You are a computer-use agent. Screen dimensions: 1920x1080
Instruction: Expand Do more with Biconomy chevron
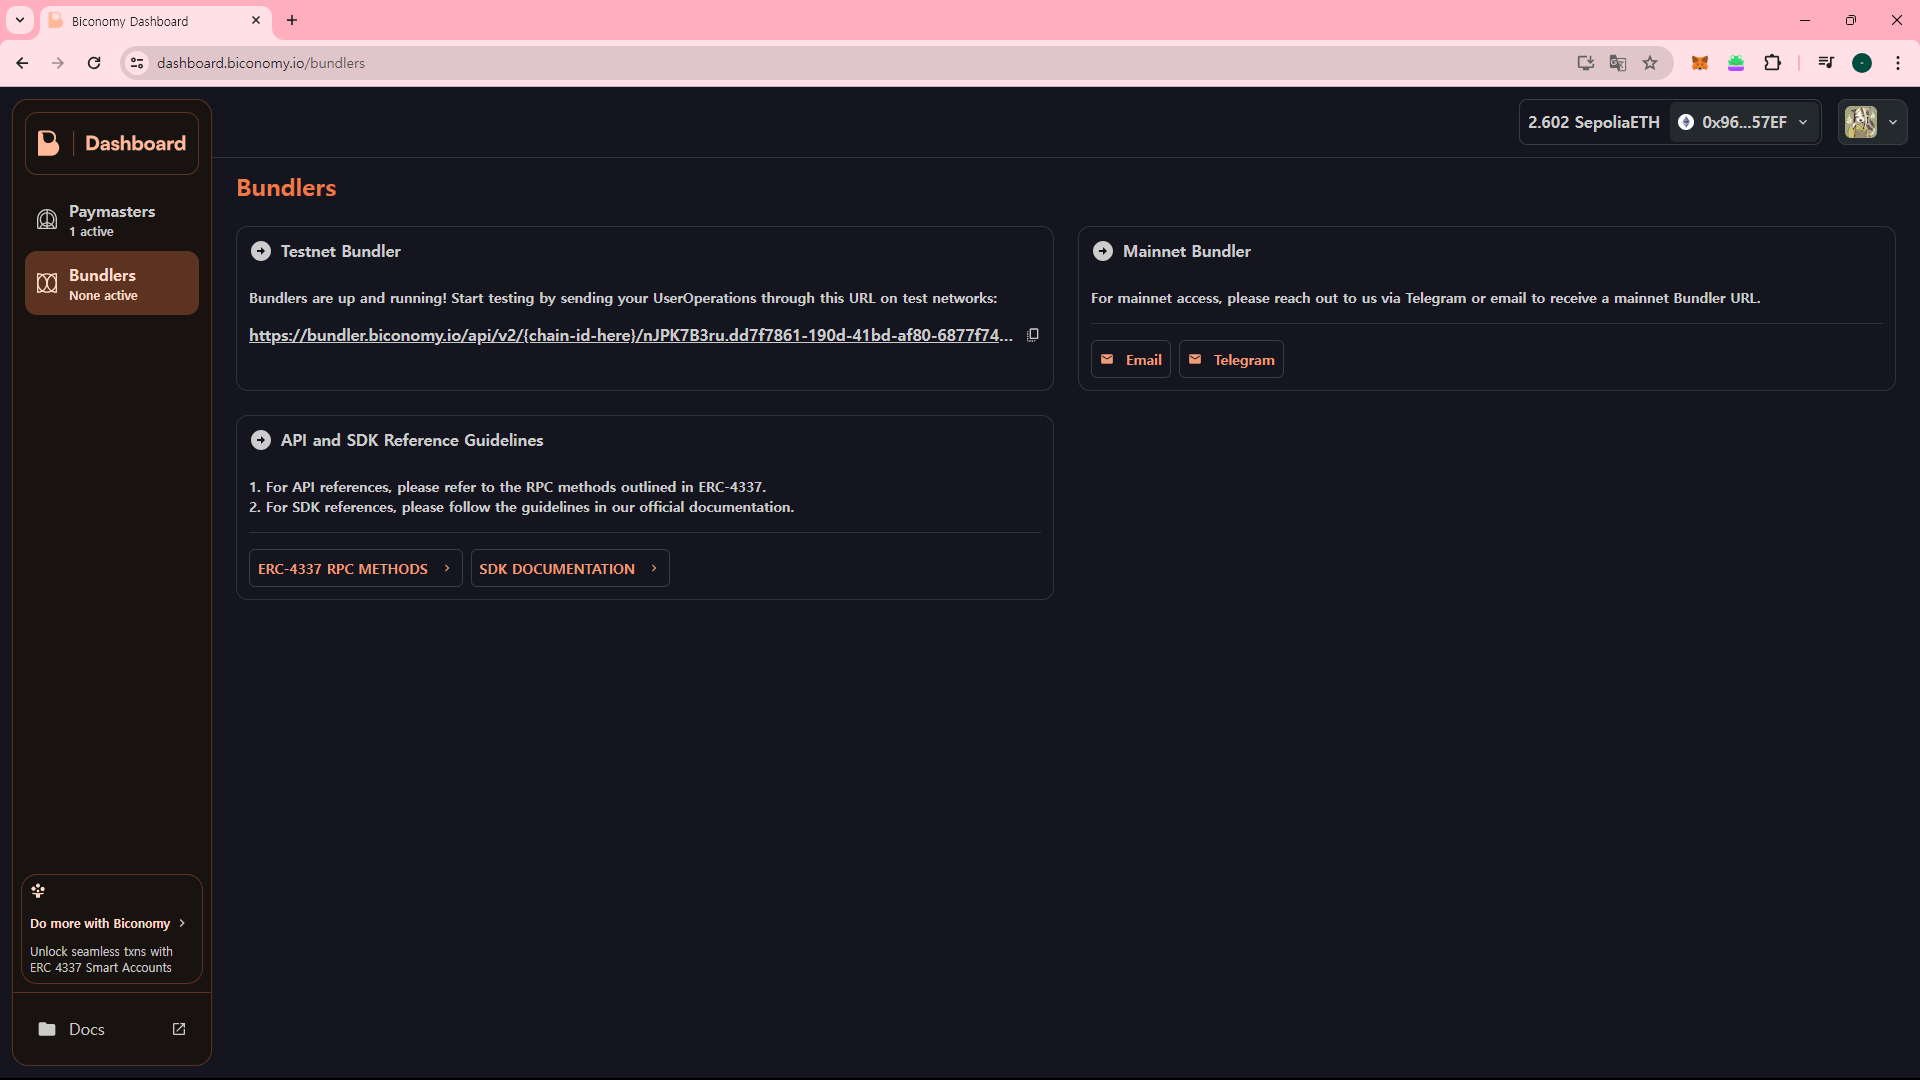181,923
